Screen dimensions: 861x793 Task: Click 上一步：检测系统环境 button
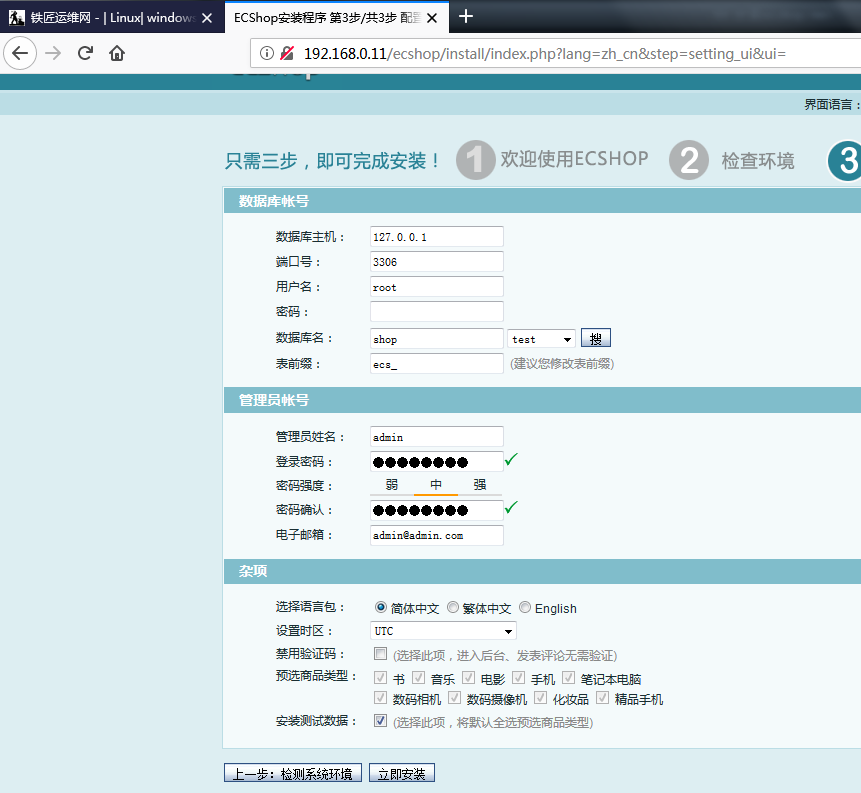293,773
